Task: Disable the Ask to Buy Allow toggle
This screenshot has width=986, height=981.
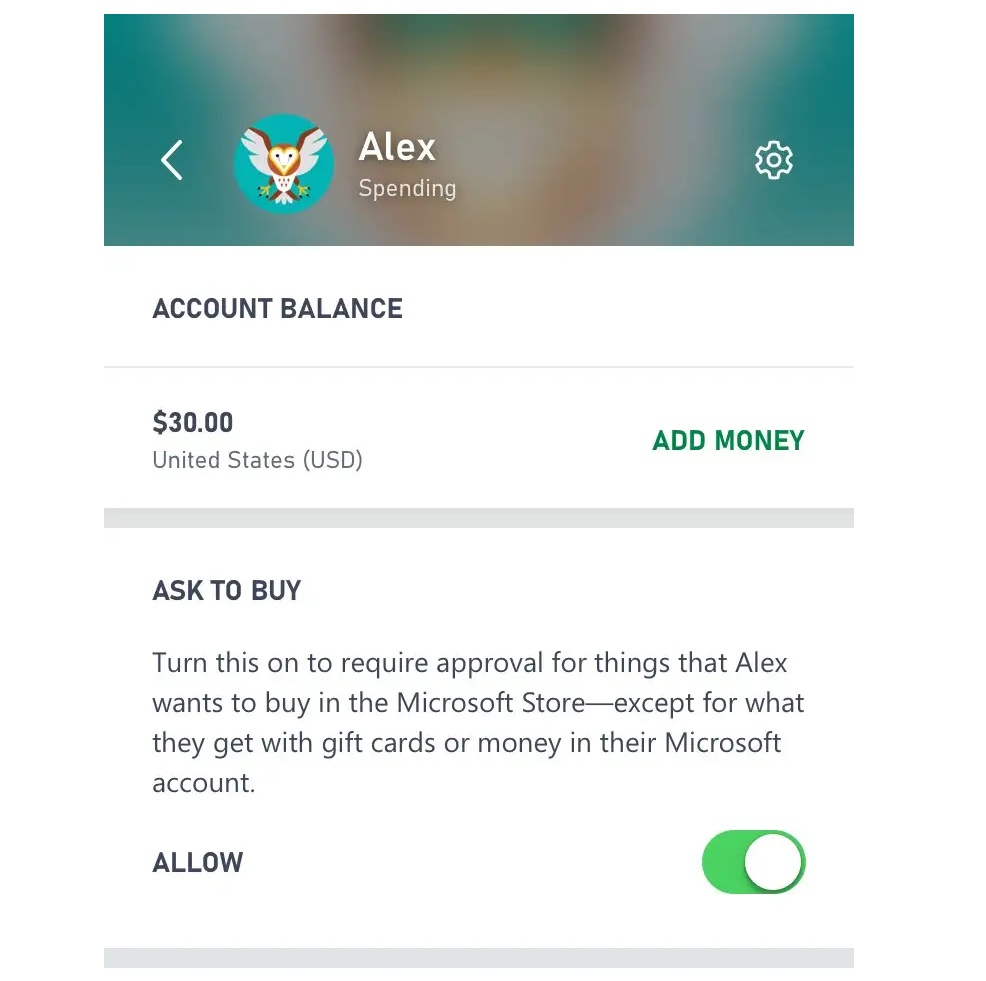Action: pos(753,862)
